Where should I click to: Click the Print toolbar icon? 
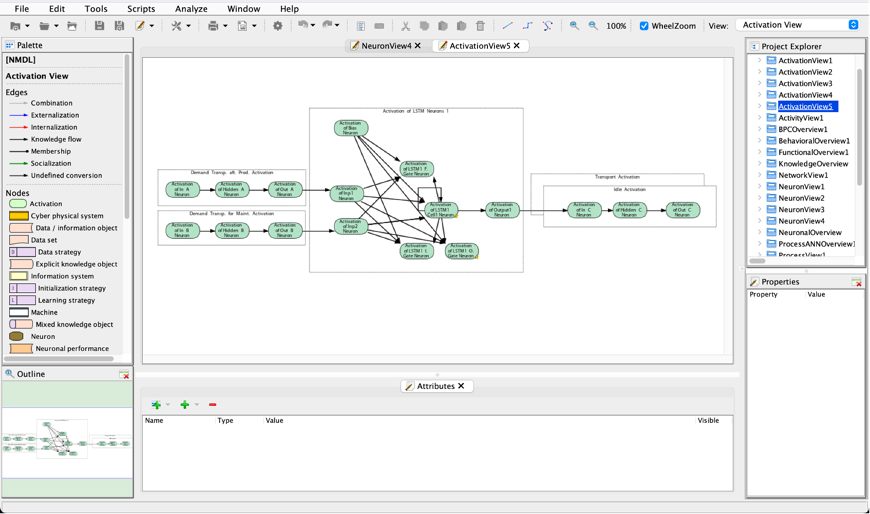tap(212, 26)
